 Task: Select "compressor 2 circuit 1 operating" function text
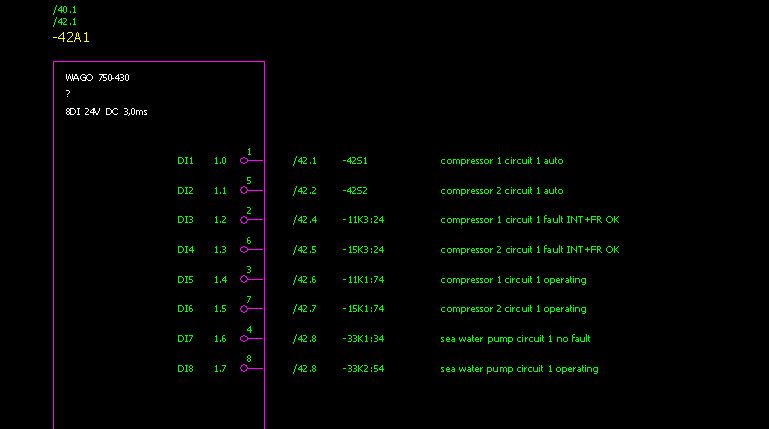click(513, 309)
